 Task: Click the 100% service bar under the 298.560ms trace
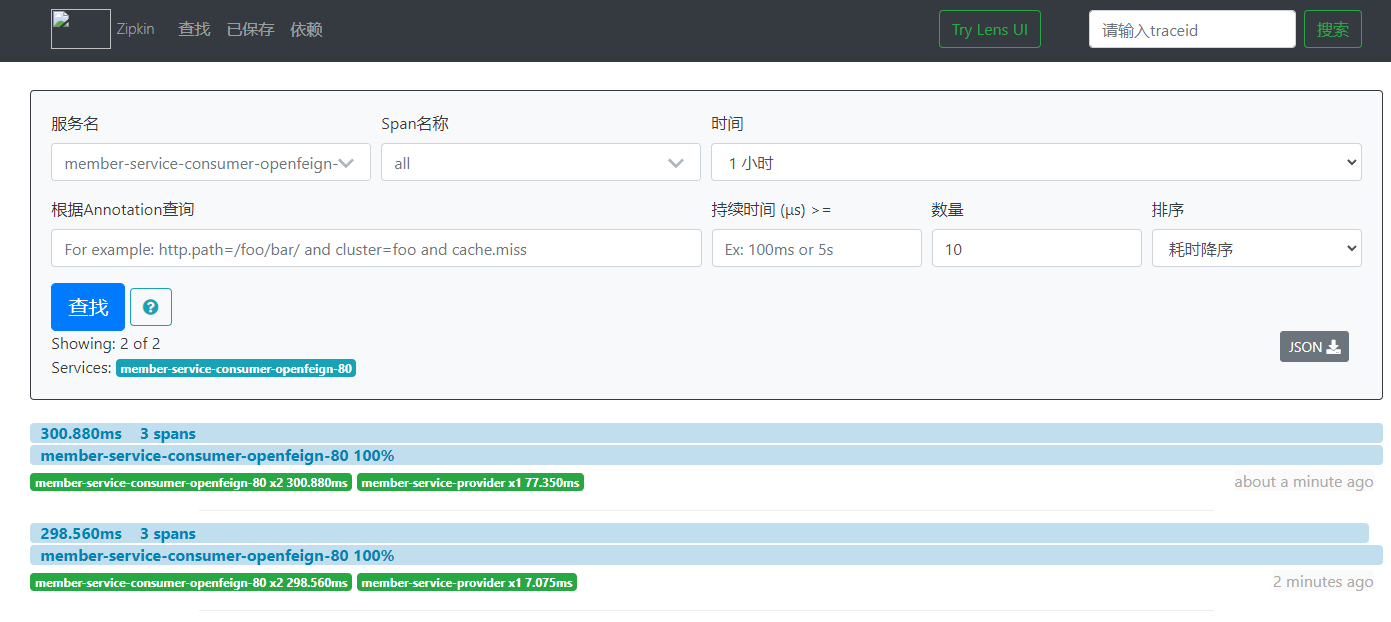click(706, 555)
